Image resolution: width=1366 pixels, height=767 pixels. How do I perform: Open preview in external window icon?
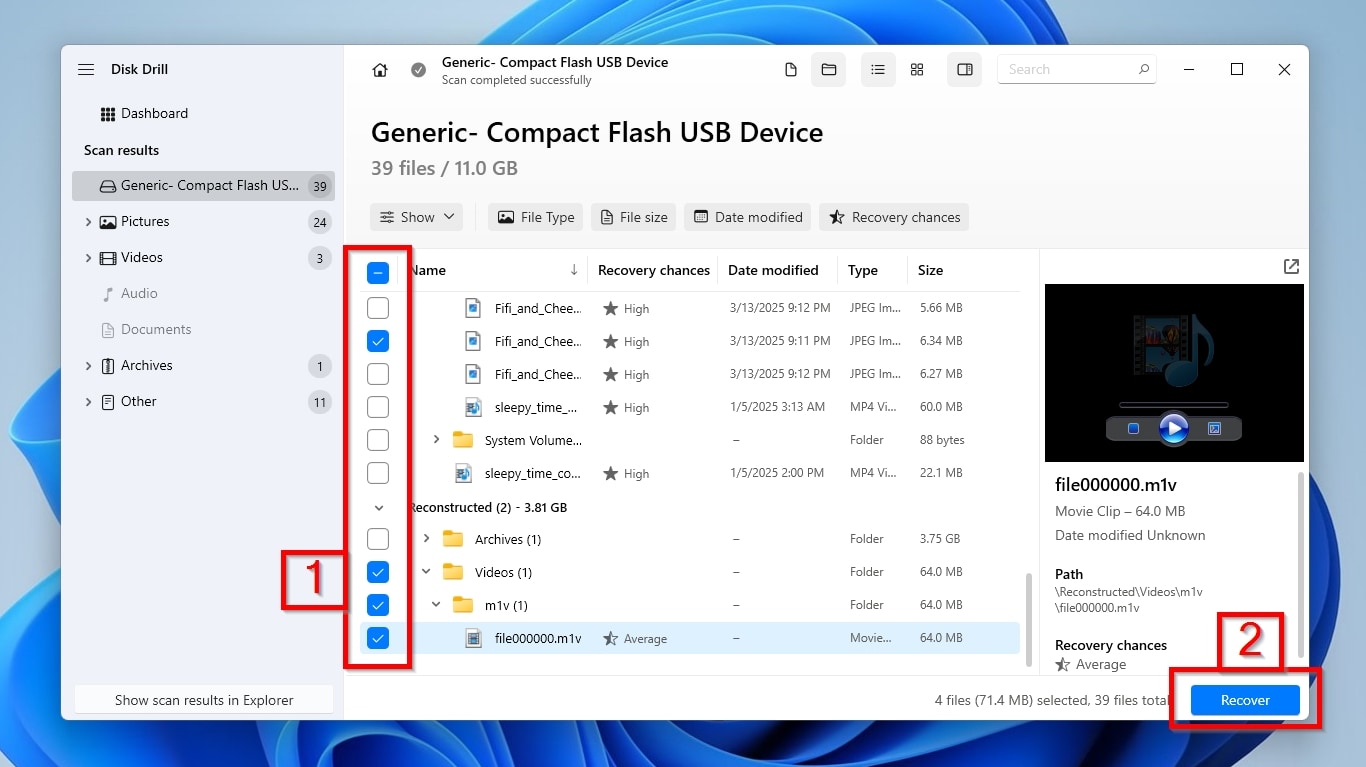point(1291,267)
